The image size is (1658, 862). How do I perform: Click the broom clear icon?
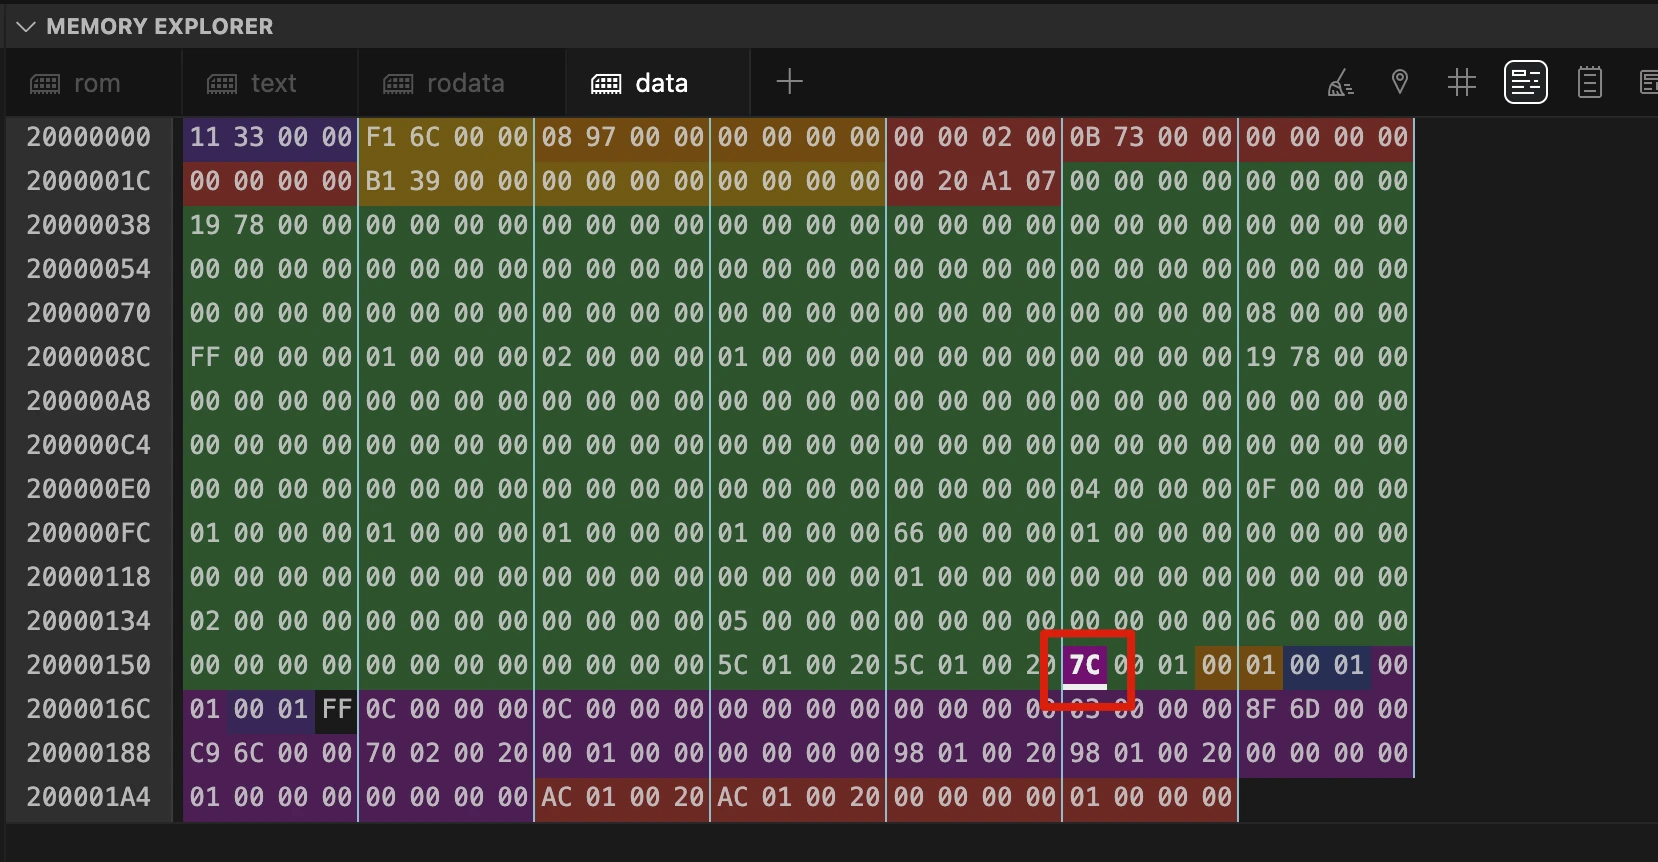(x=1340, y=83)
